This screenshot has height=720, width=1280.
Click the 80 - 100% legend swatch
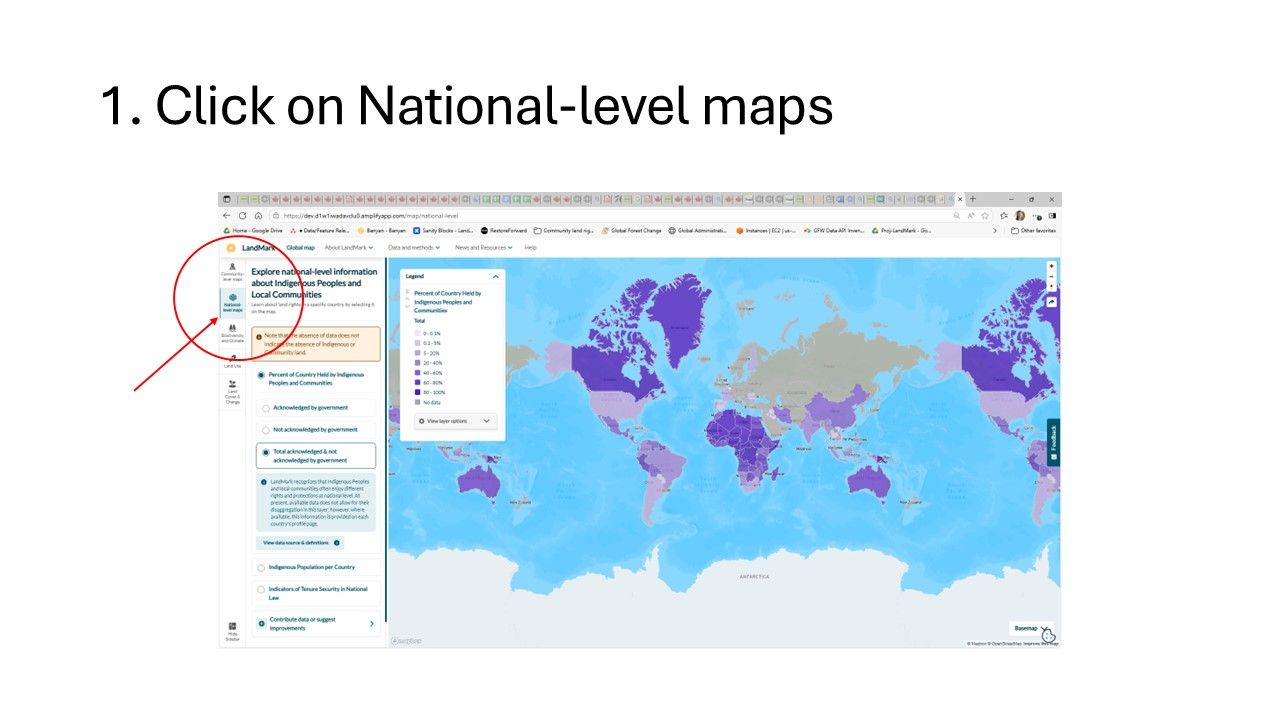[x=418, y=392]
